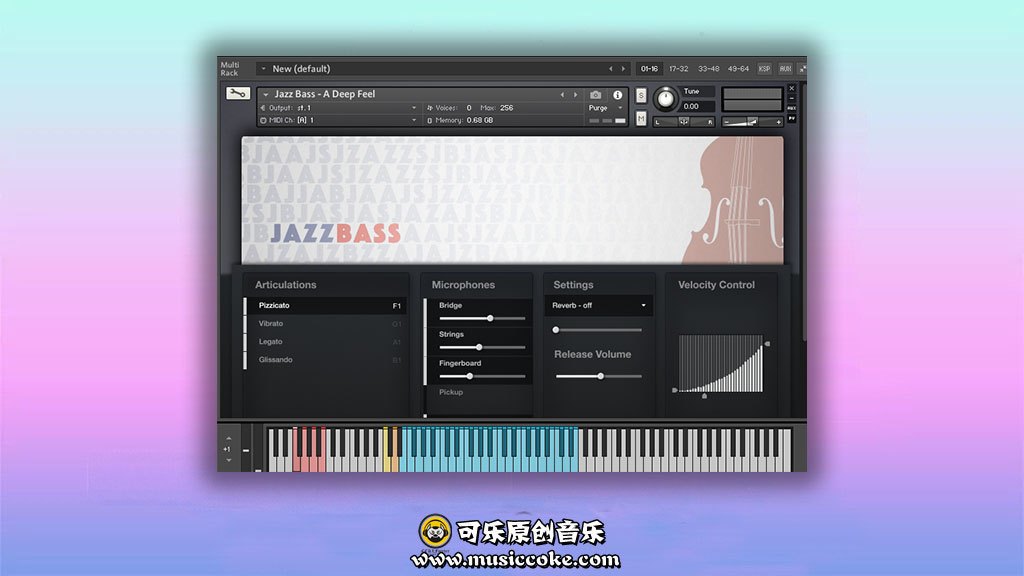Select the Vibrato articulation
This screenshot has height=576, width=1024.
271,324
